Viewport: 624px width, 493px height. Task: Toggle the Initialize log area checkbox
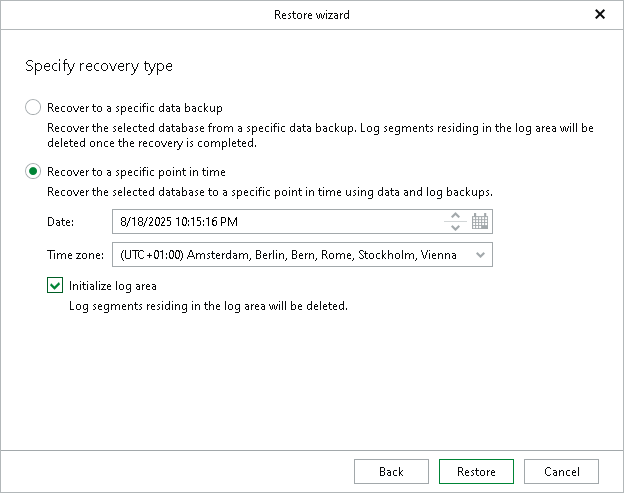(x=55, y=286)
